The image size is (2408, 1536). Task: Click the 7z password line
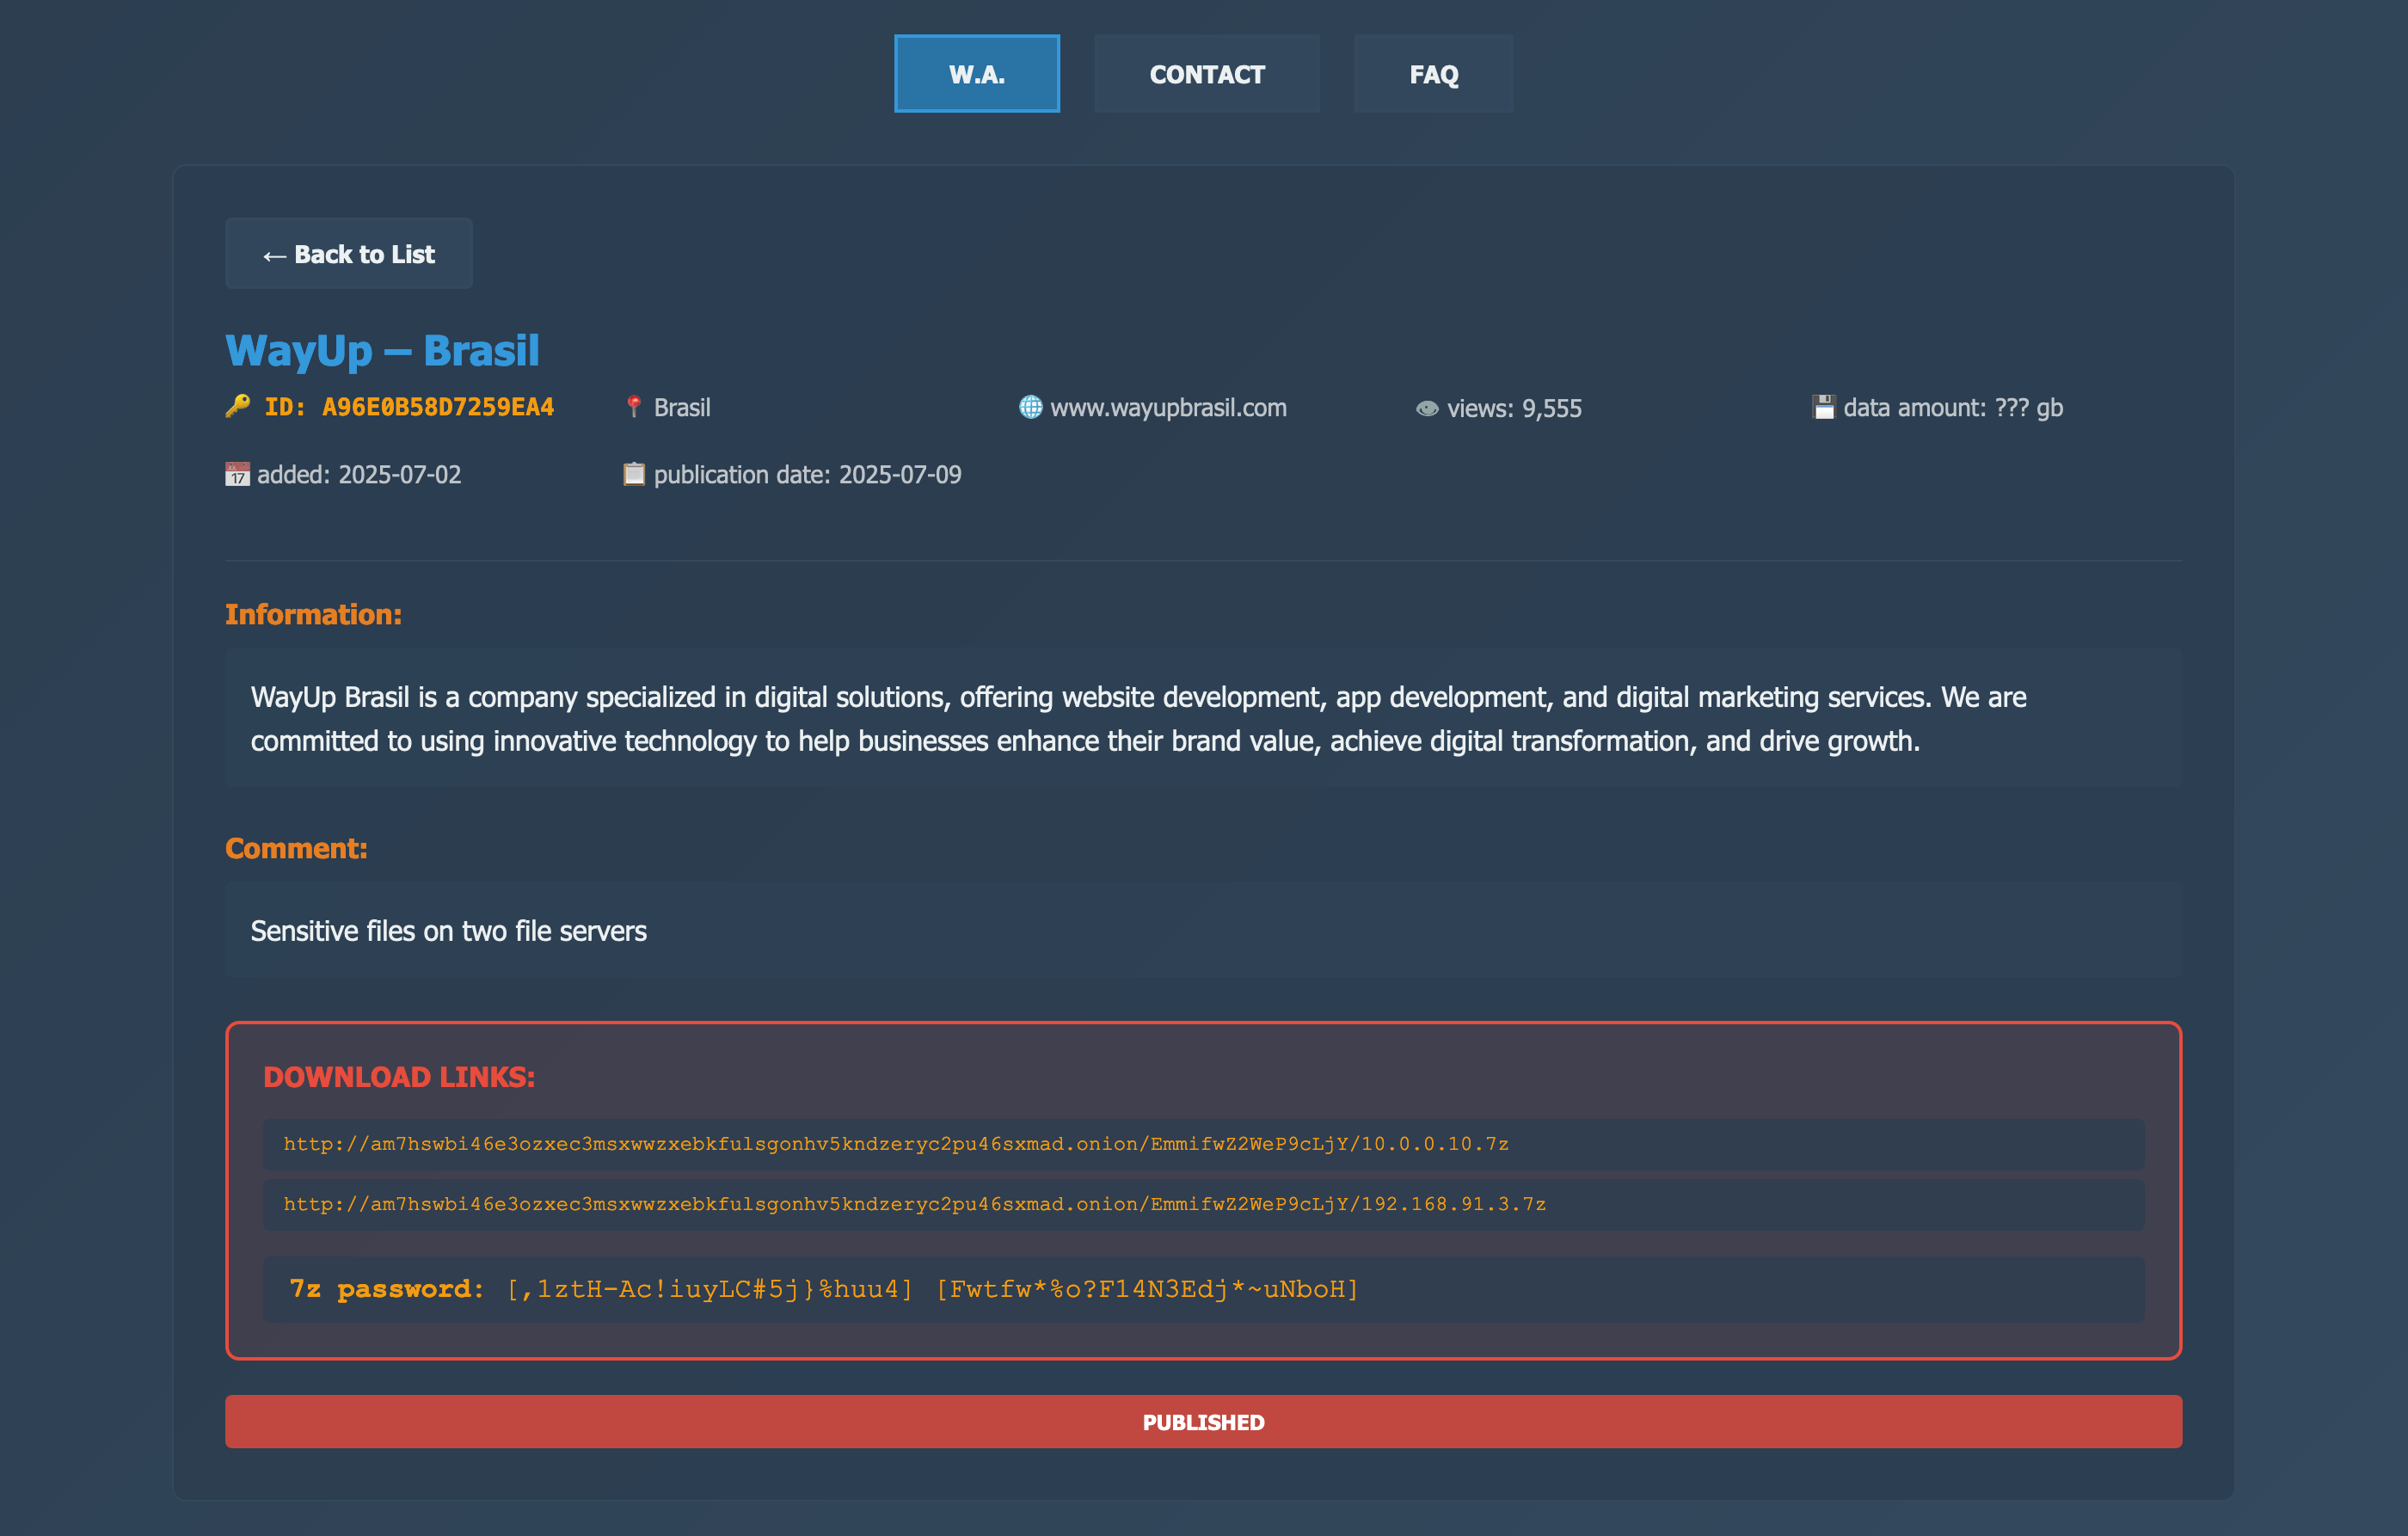(x=1203, y=1289)
